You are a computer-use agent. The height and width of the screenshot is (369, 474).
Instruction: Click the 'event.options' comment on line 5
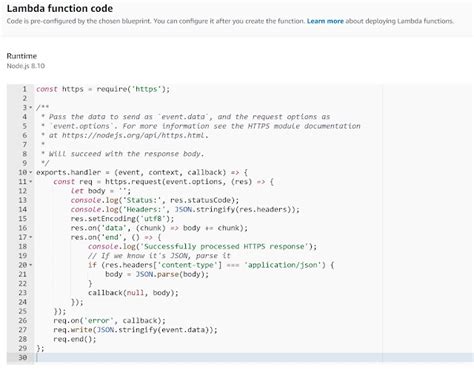[x=200, y=126]
